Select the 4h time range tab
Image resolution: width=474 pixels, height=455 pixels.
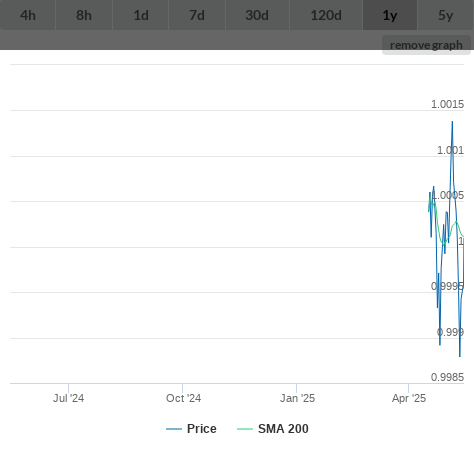[x=28, y=15]
